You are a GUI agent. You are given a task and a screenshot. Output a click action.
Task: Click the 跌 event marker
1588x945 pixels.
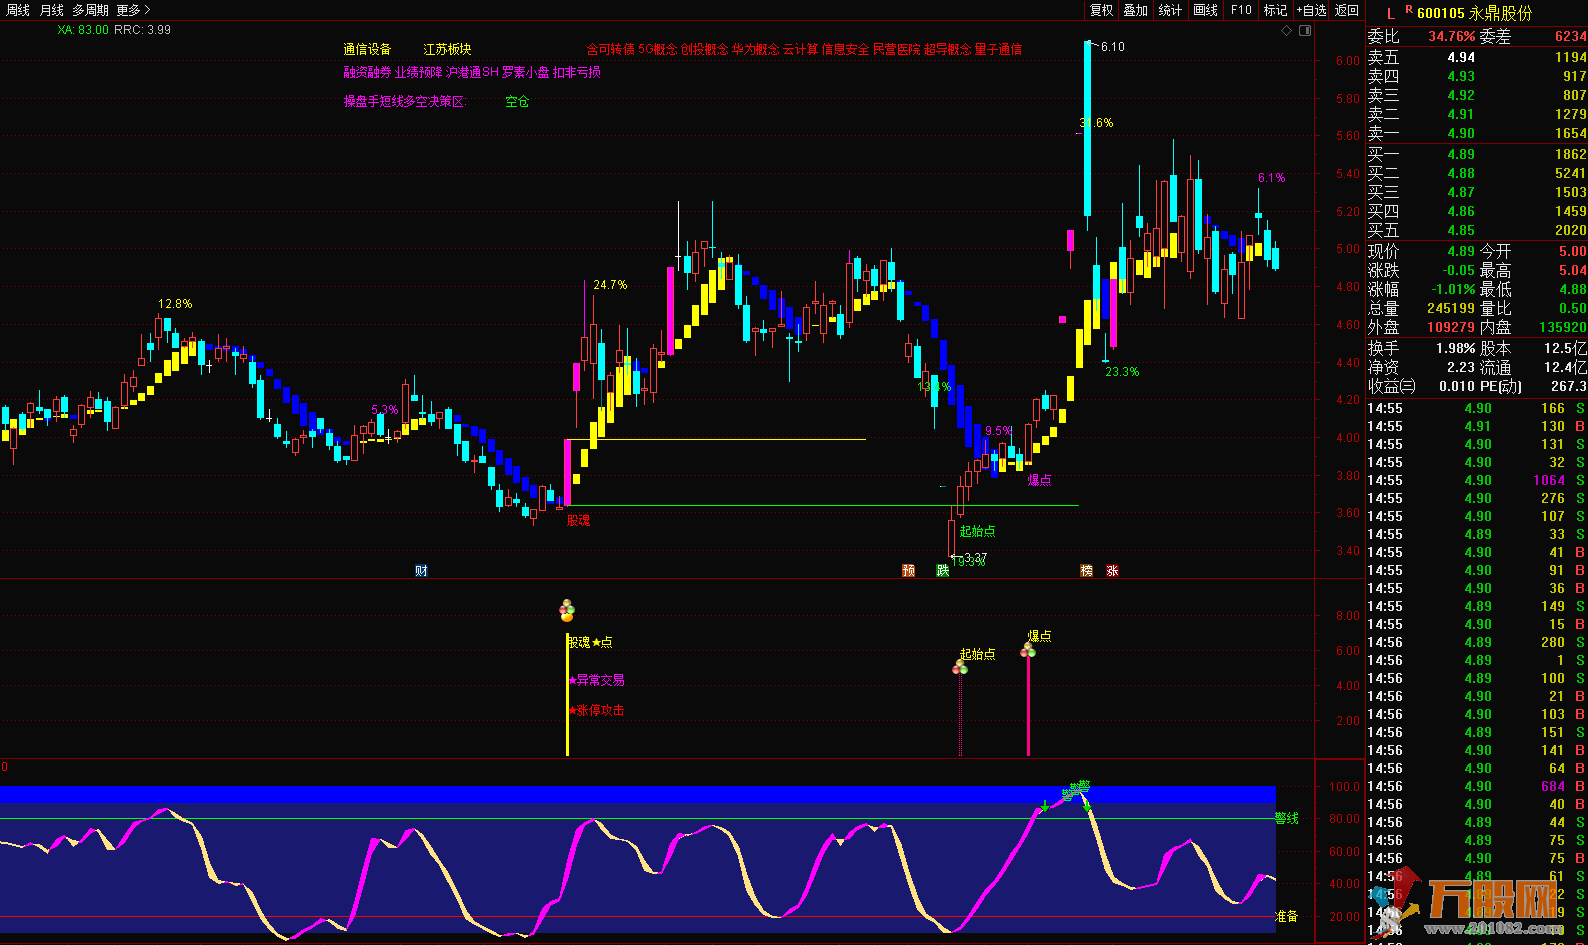[942, 571]
